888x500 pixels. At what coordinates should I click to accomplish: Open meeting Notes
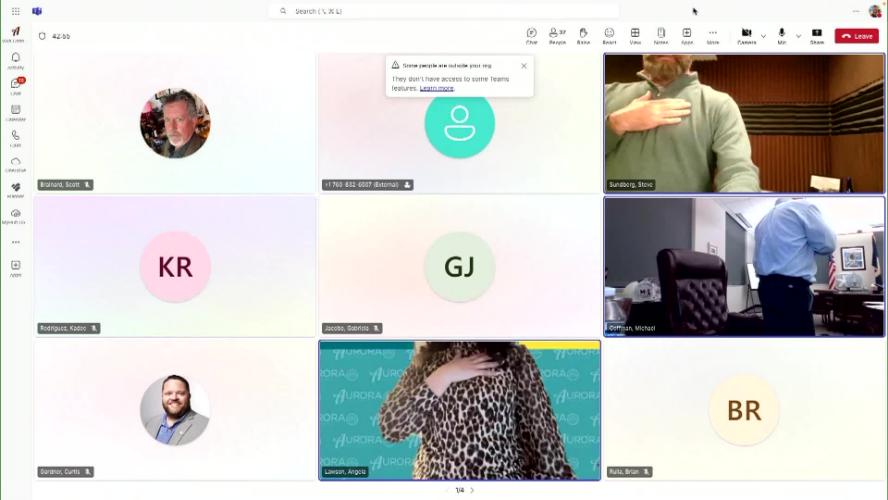point(661,35)
